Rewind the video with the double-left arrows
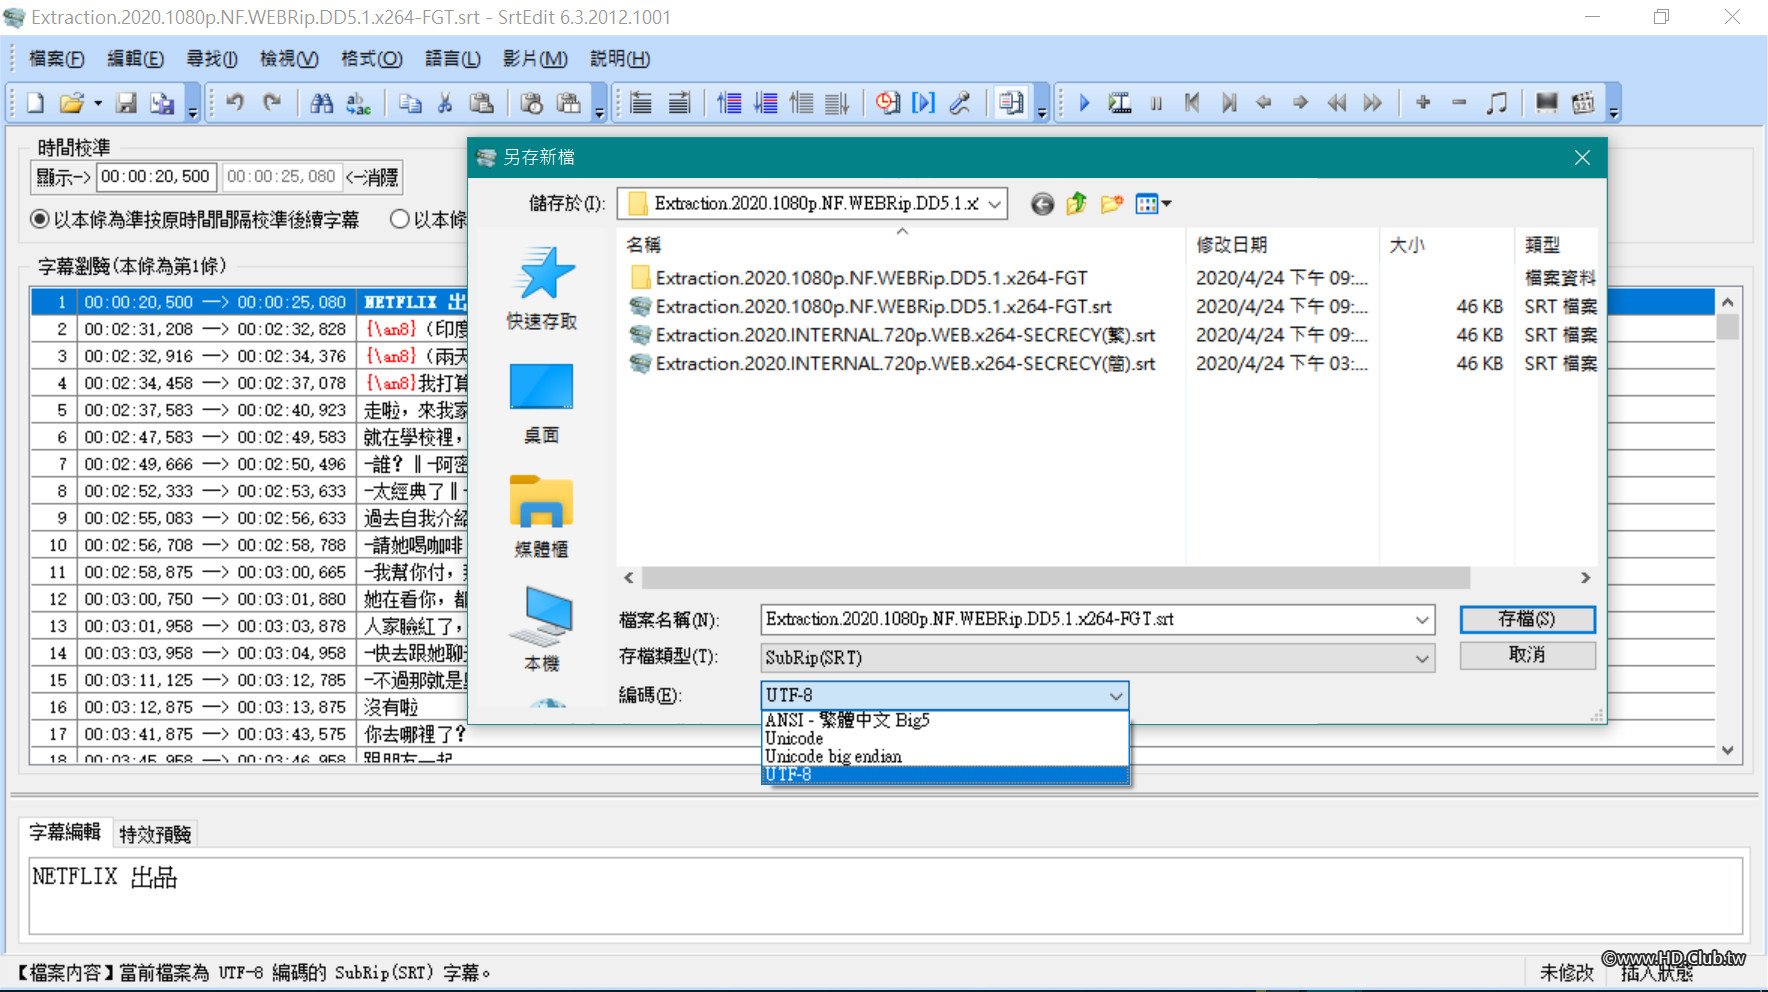 (1337, 103)
